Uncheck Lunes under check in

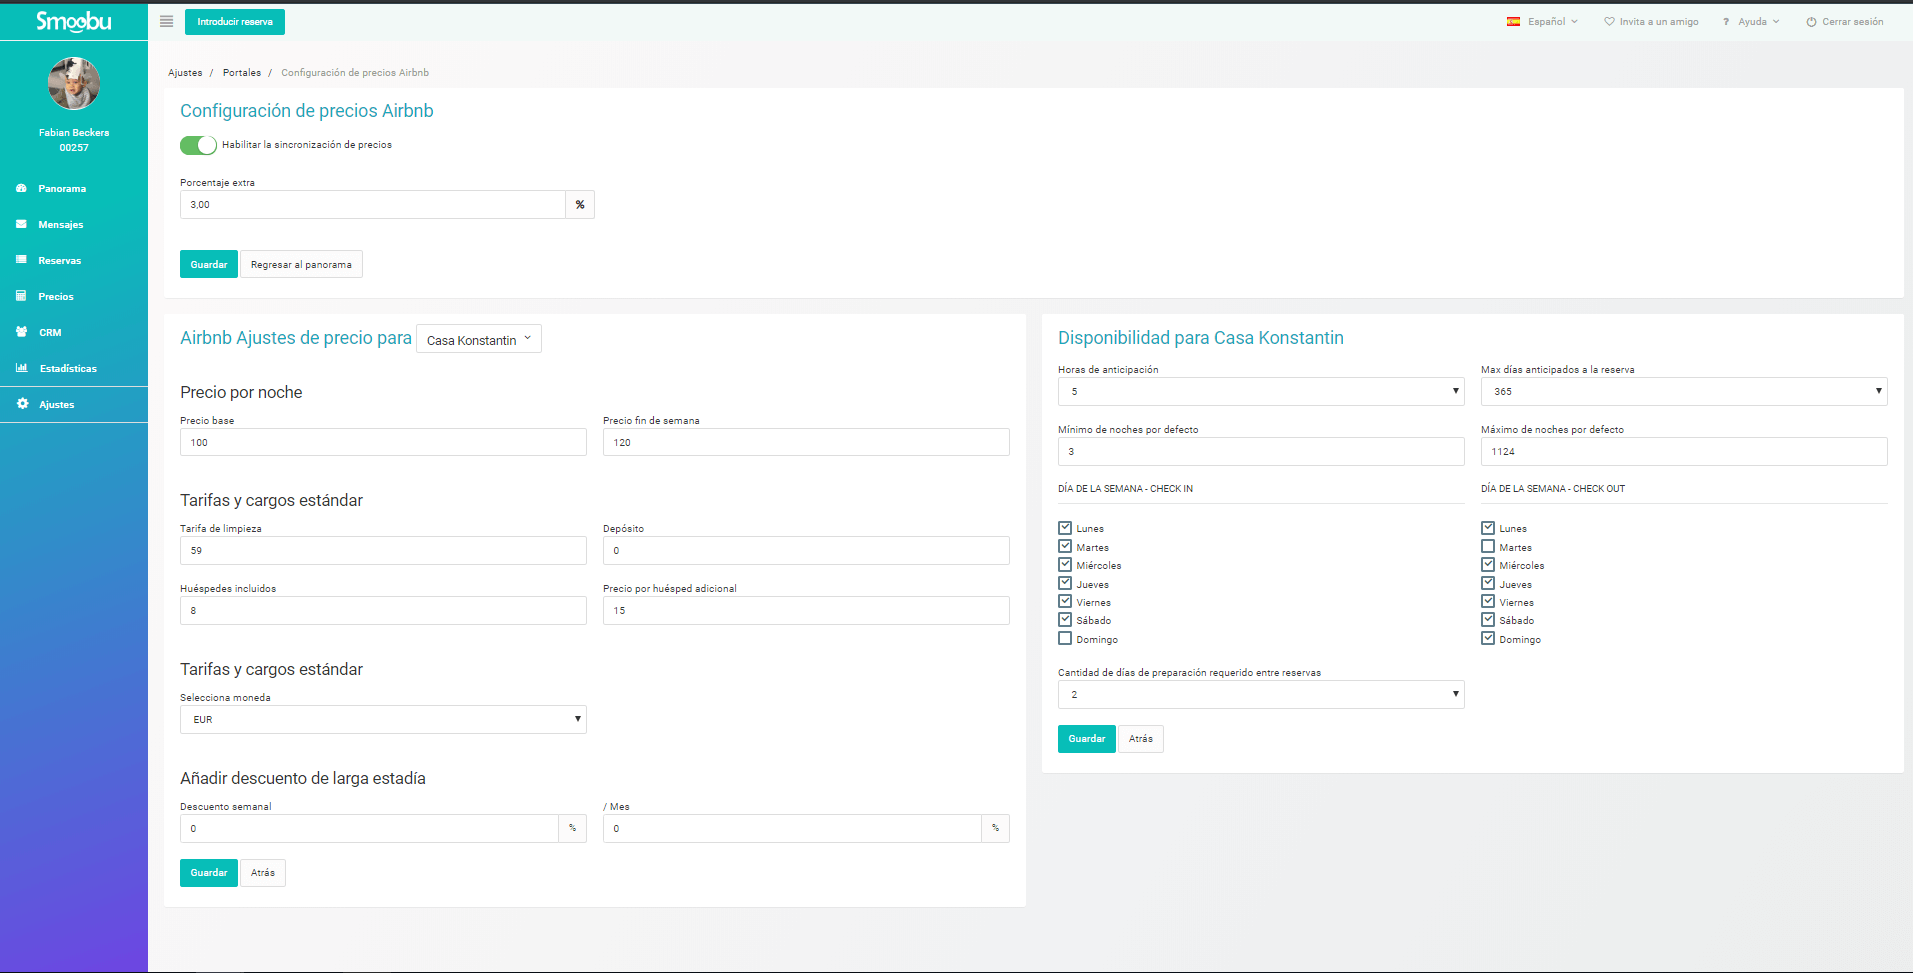pos(1065,528)
